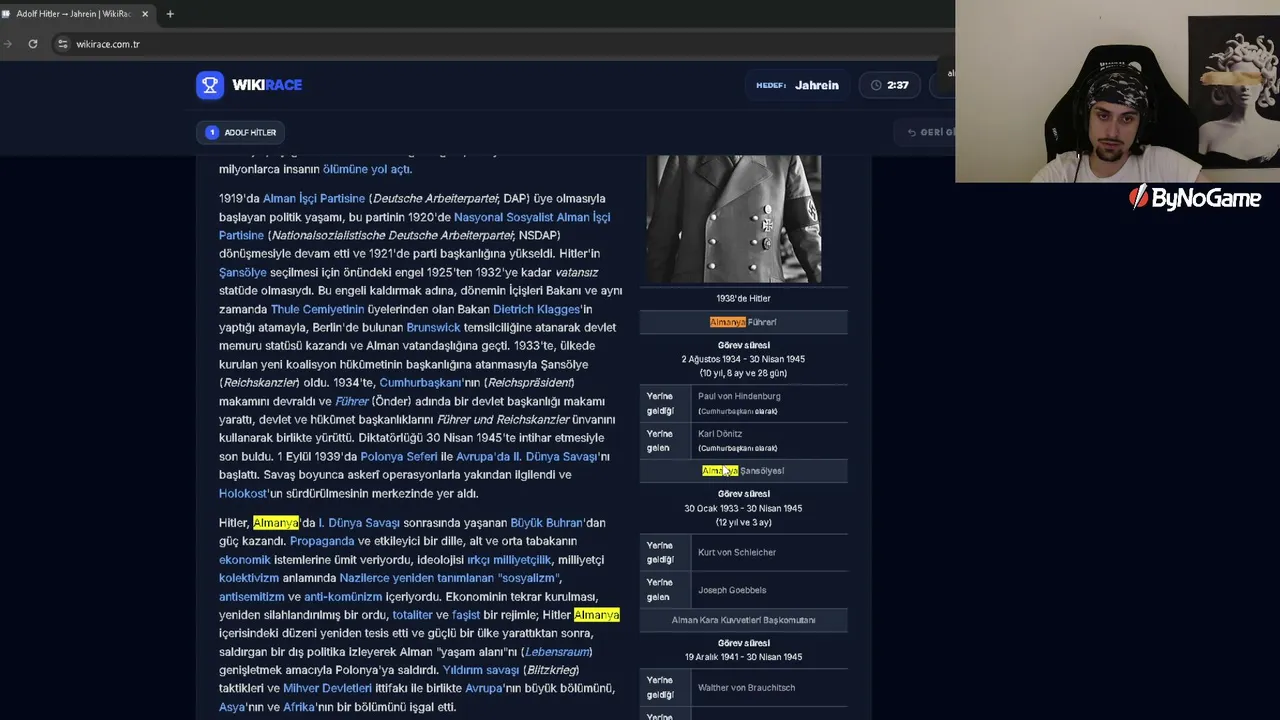Image resolution: width=1280 pixels, height=720 pixels.
Task: Click the WIKIRACE title text in the header
Action: pyautogui.click(x=267, y=85)
